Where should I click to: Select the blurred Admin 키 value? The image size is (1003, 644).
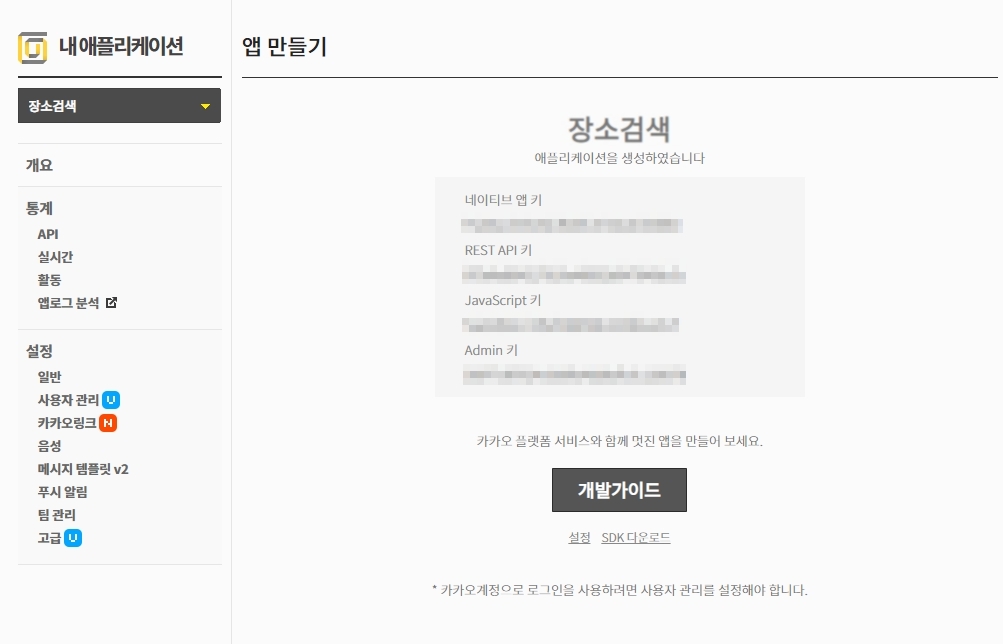click(x=574, y=375)
